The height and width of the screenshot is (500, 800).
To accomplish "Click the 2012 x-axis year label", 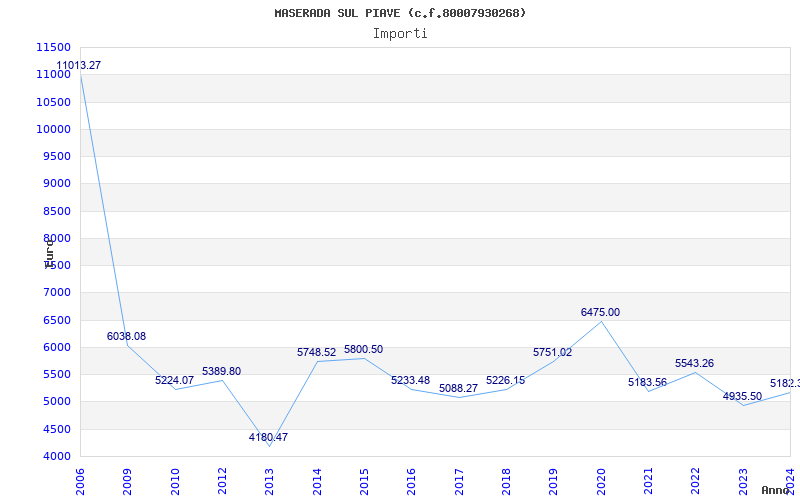I will 222,481.
